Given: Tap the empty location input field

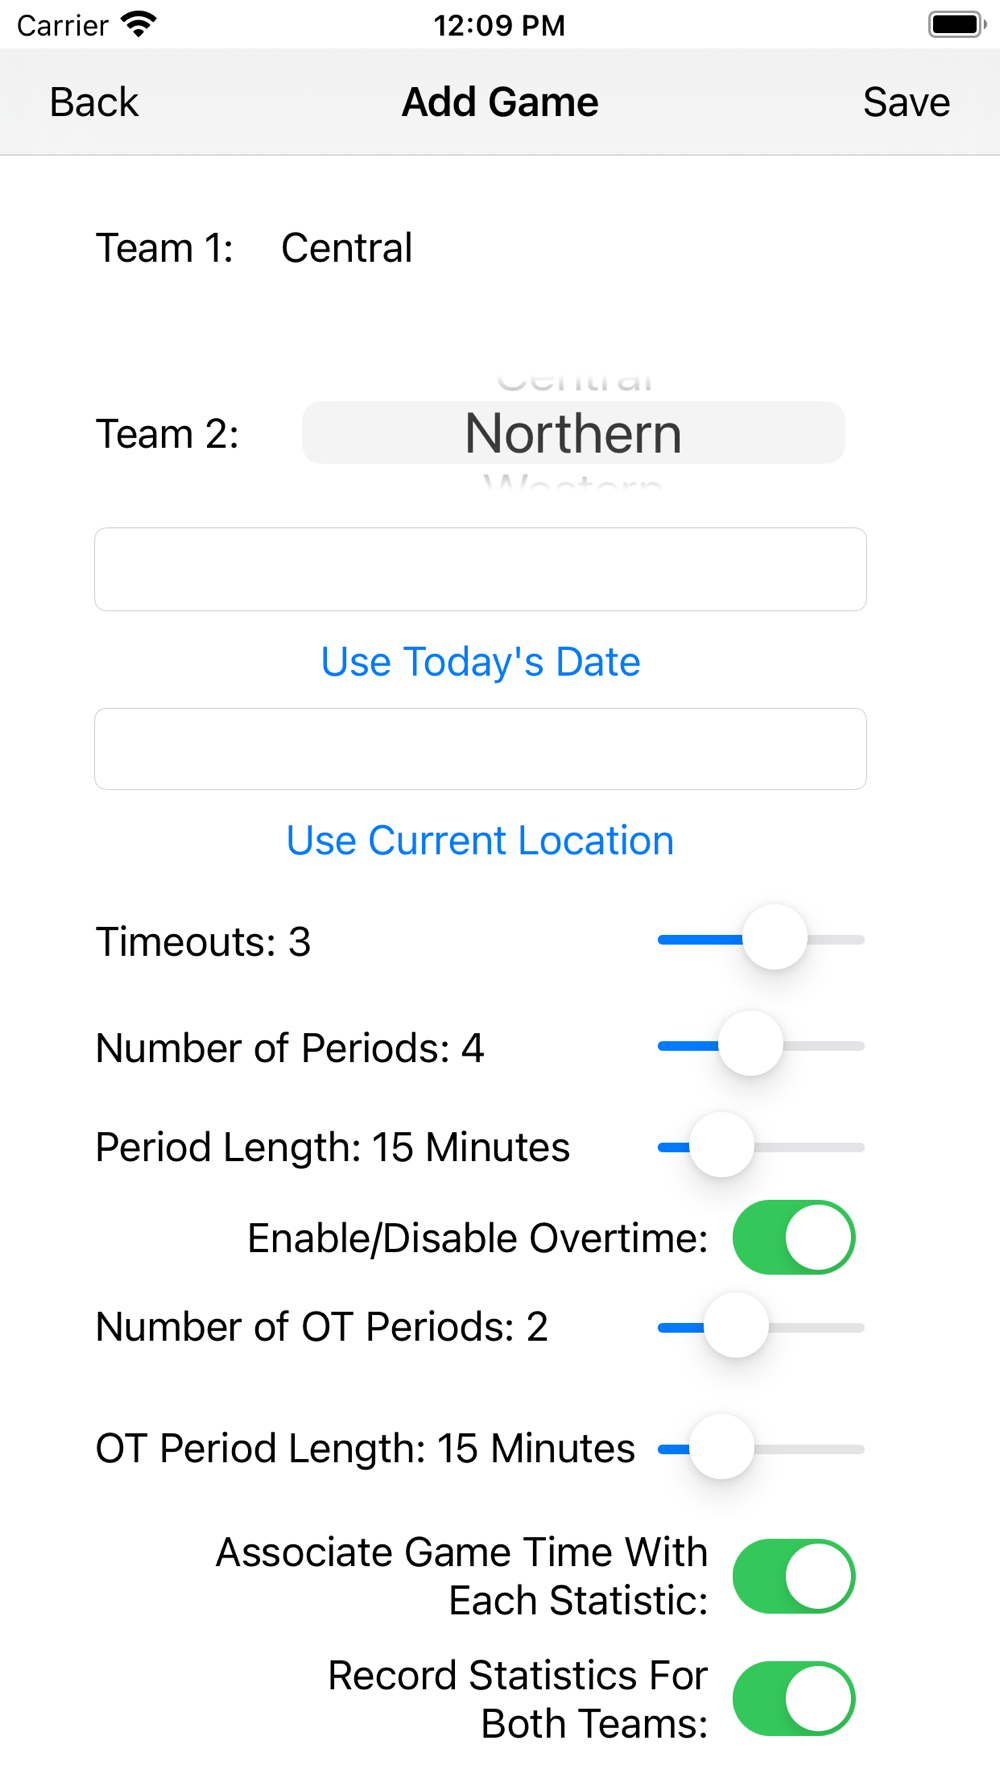Looking at the screenshot, I should tap(480, 749).
